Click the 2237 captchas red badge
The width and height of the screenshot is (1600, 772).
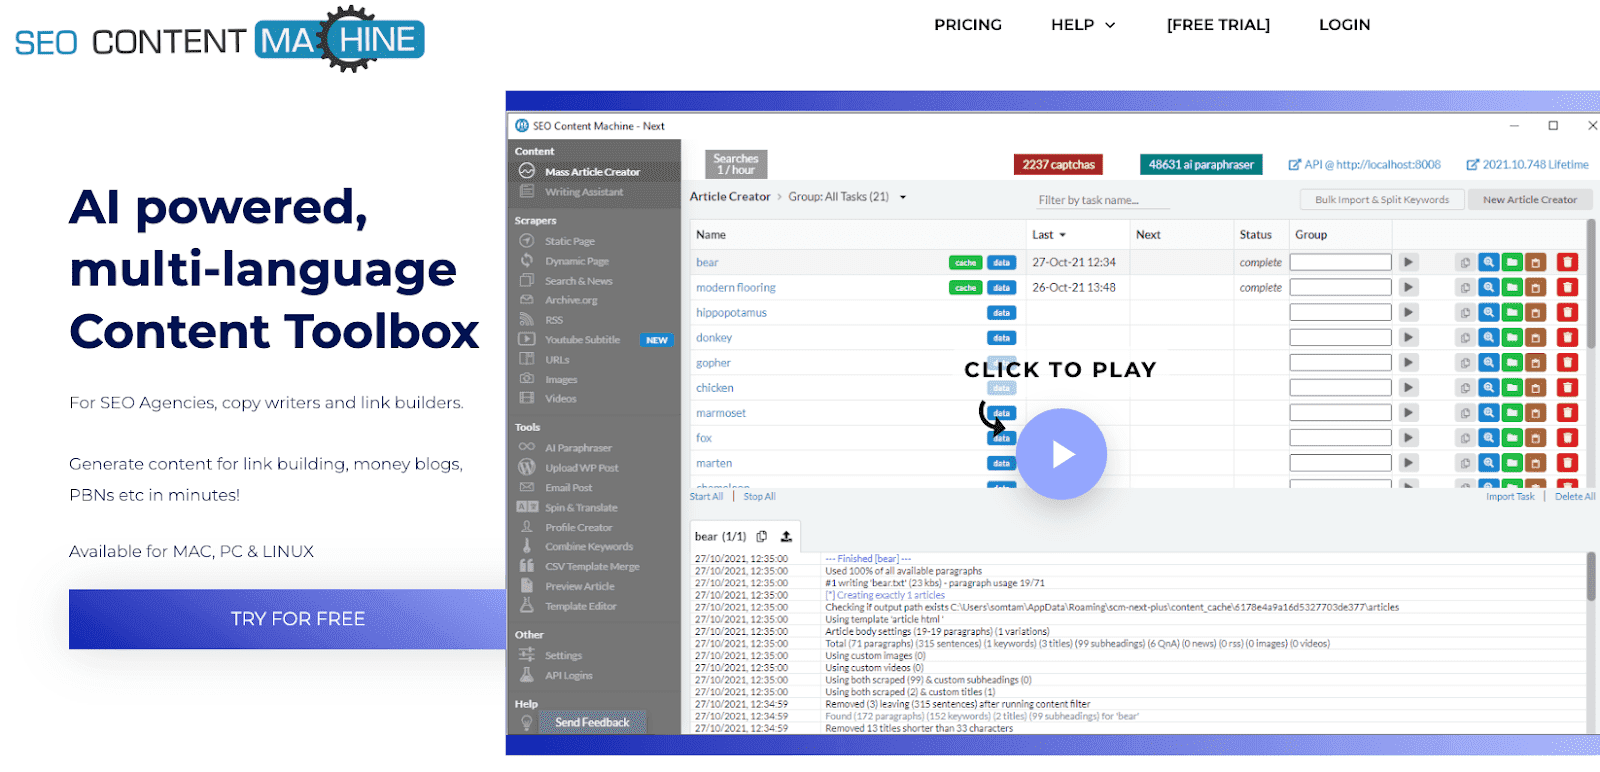click(1059, 164)
